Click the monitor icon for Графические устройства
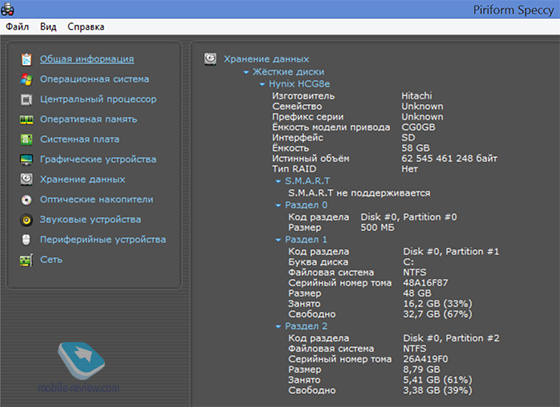The image size is (560, 407). click(x=26, y=159)
